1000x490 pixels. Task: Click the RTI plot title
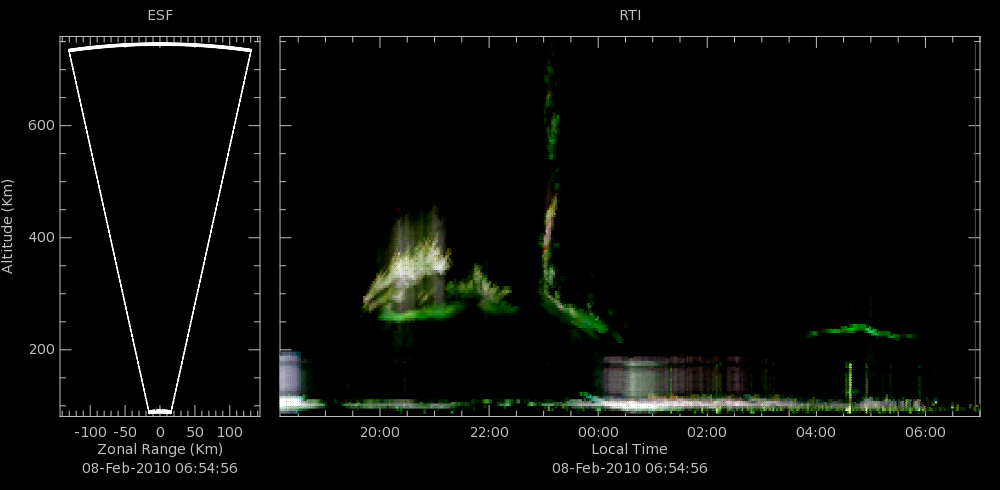629,16
